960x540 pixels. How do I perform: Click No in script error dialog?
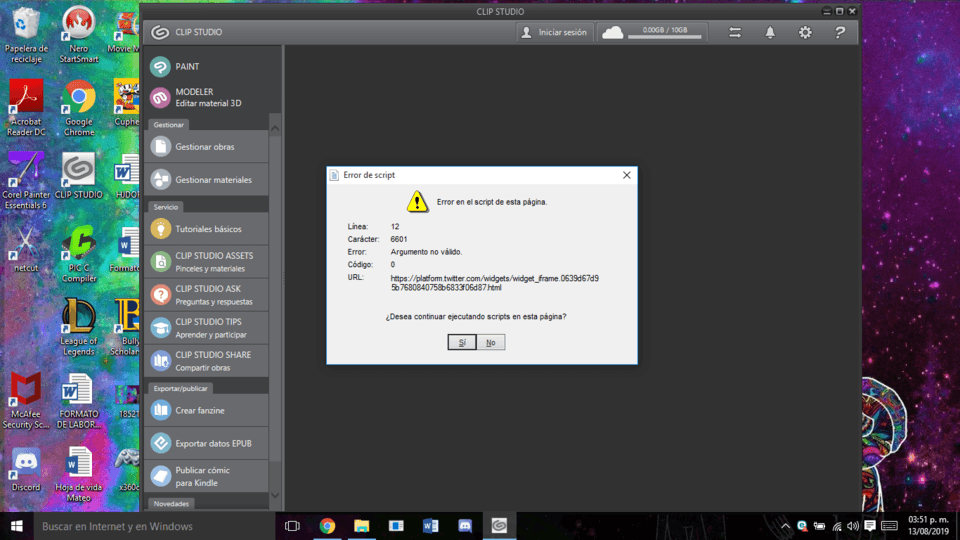[490, 342]
